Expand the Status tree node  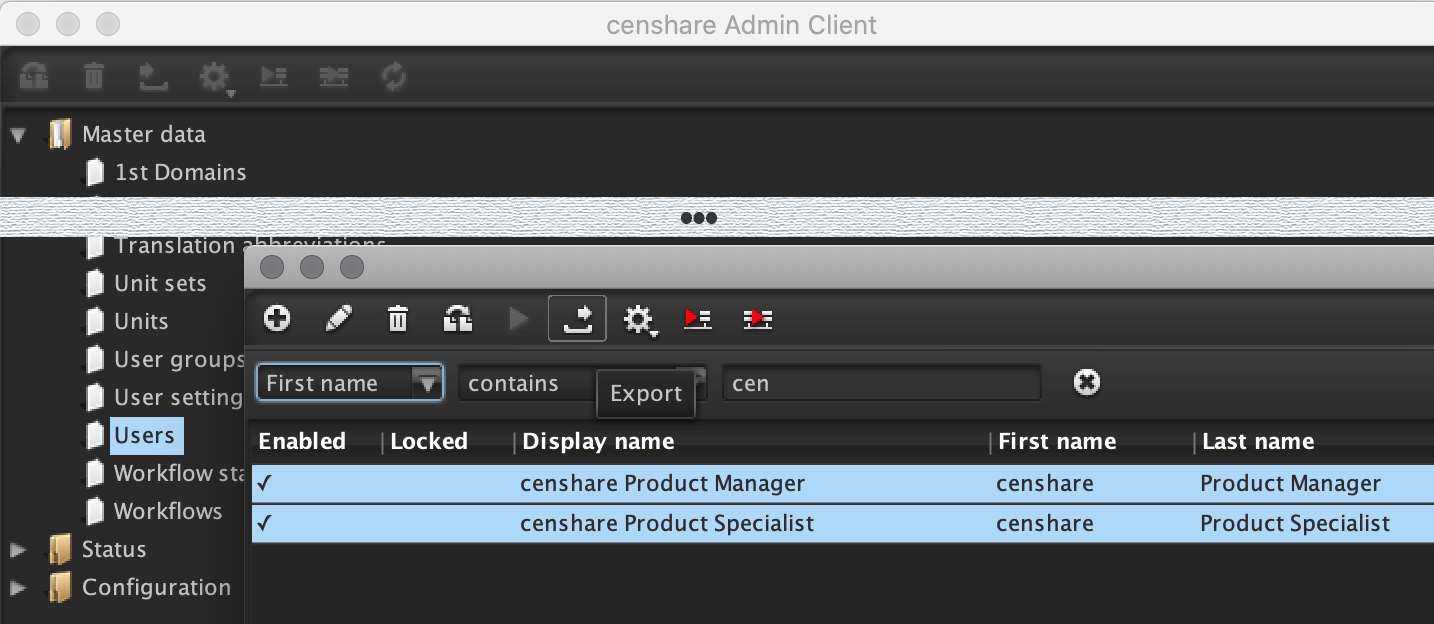[x=18, y=549]
